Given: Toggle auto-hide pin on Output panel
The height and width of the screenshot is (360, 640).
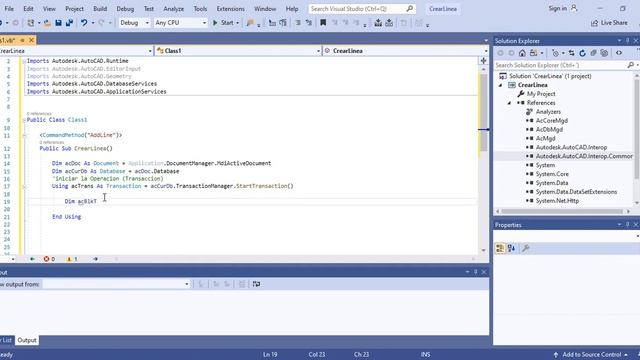Looking at the screenshot, I should (476, 272).
